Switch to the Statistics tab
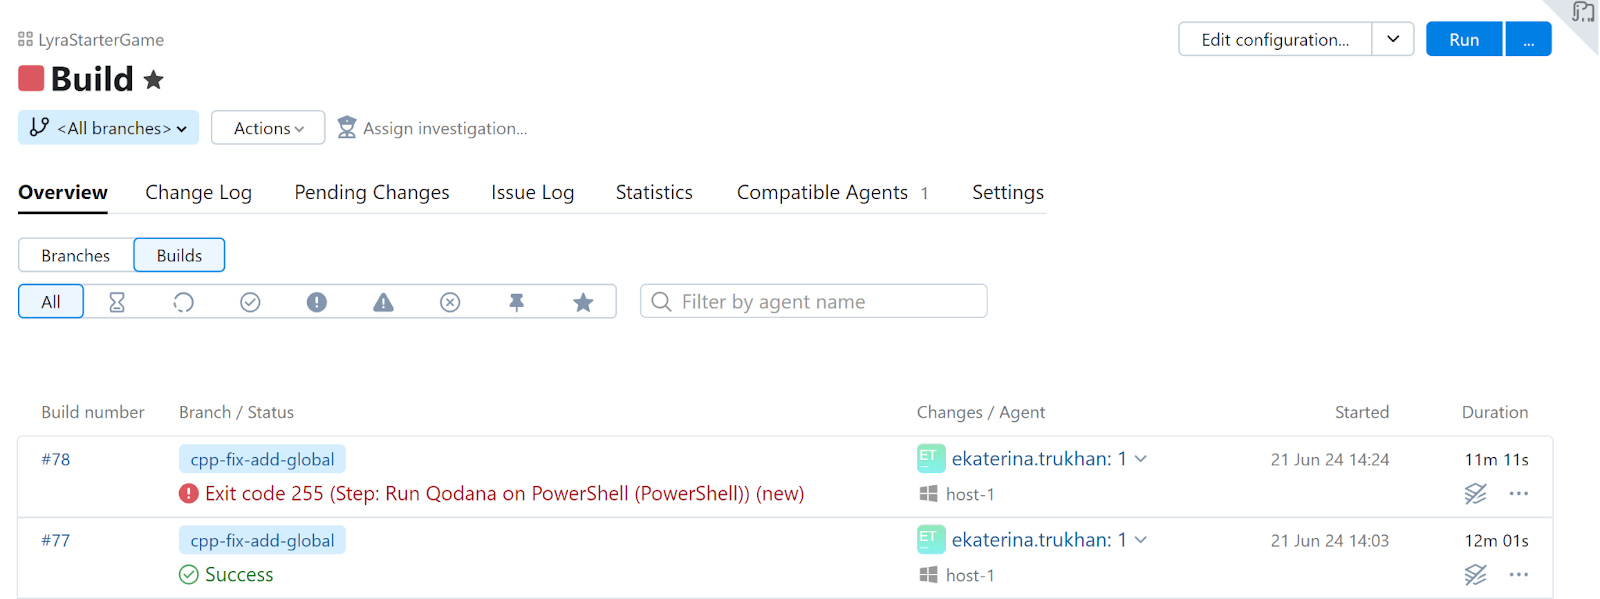The height and width of the screenshot is (599, 1600). click(654, 192)
